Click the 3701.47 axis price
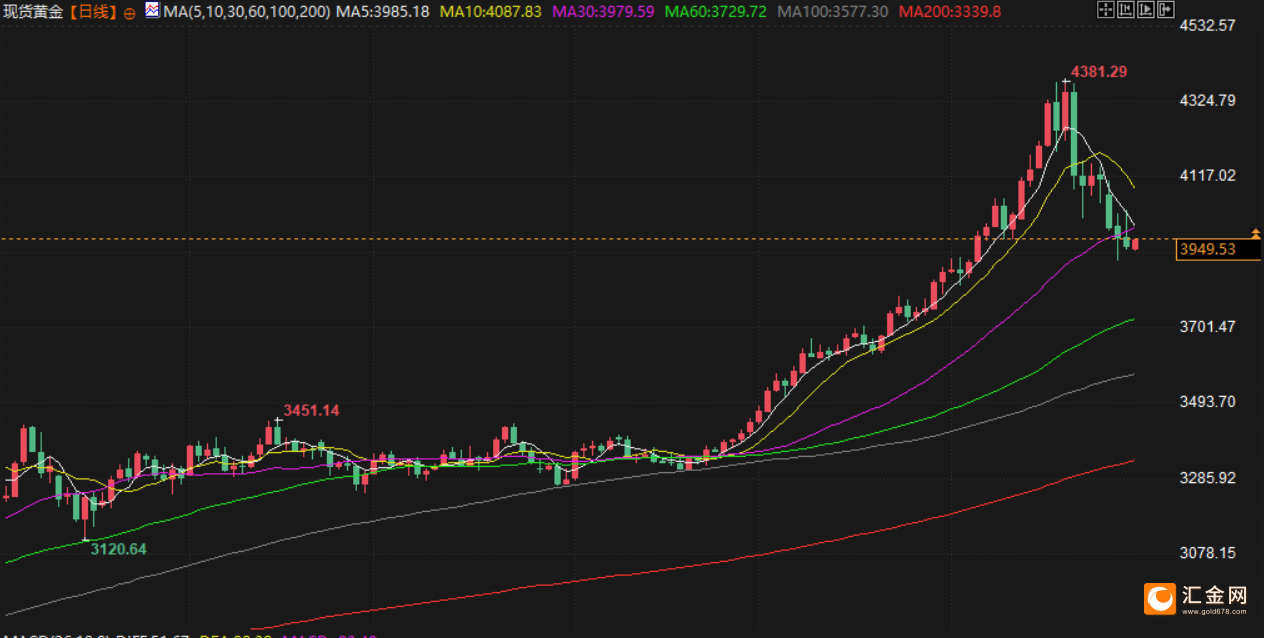The width and height of the screenshot is (1264, 638). [1208, 327]
